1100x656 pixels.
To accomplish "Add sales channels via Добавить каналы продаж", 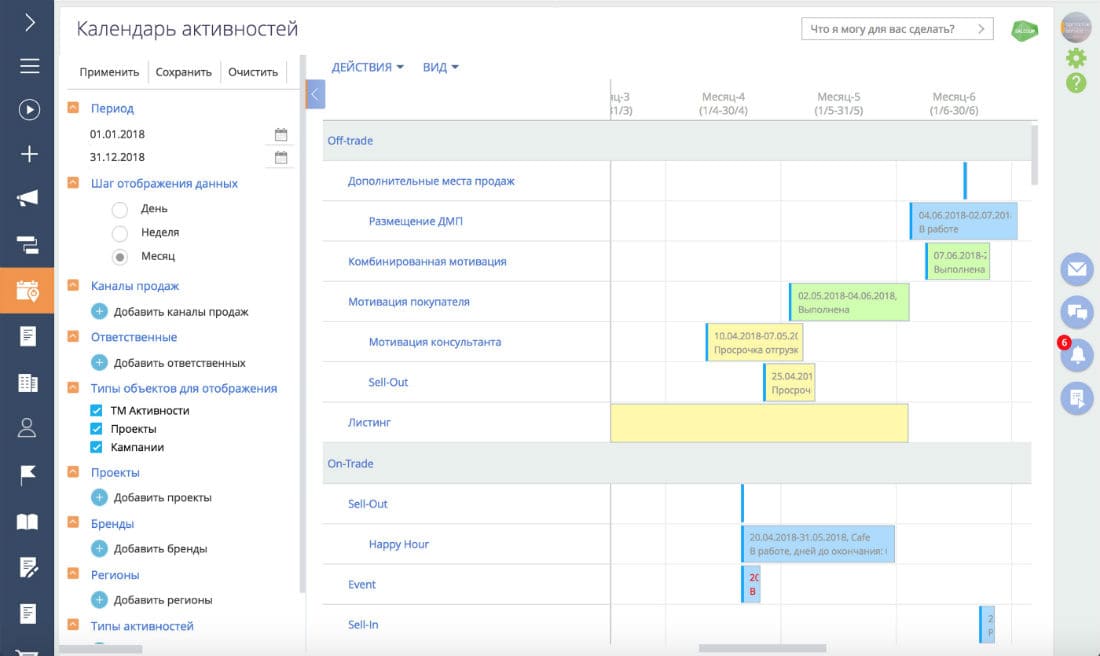I will coord(170,312).
